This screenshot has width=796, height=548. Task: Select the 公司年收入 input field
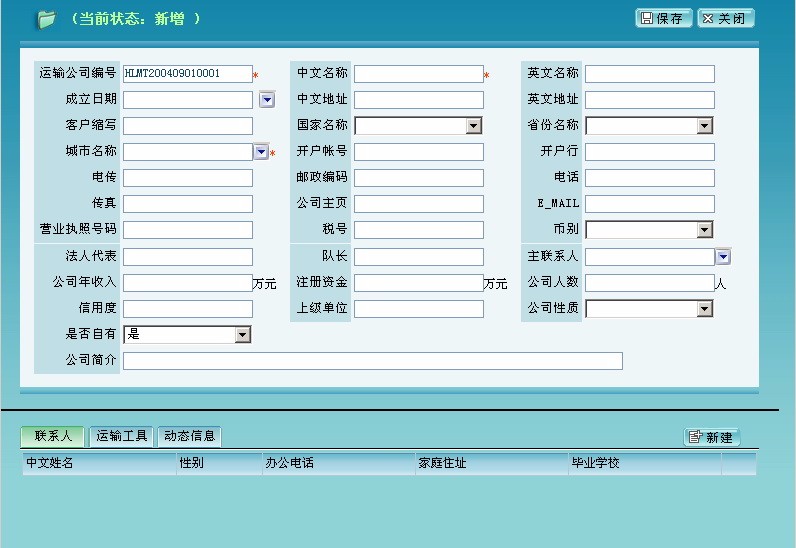point(188,282)
